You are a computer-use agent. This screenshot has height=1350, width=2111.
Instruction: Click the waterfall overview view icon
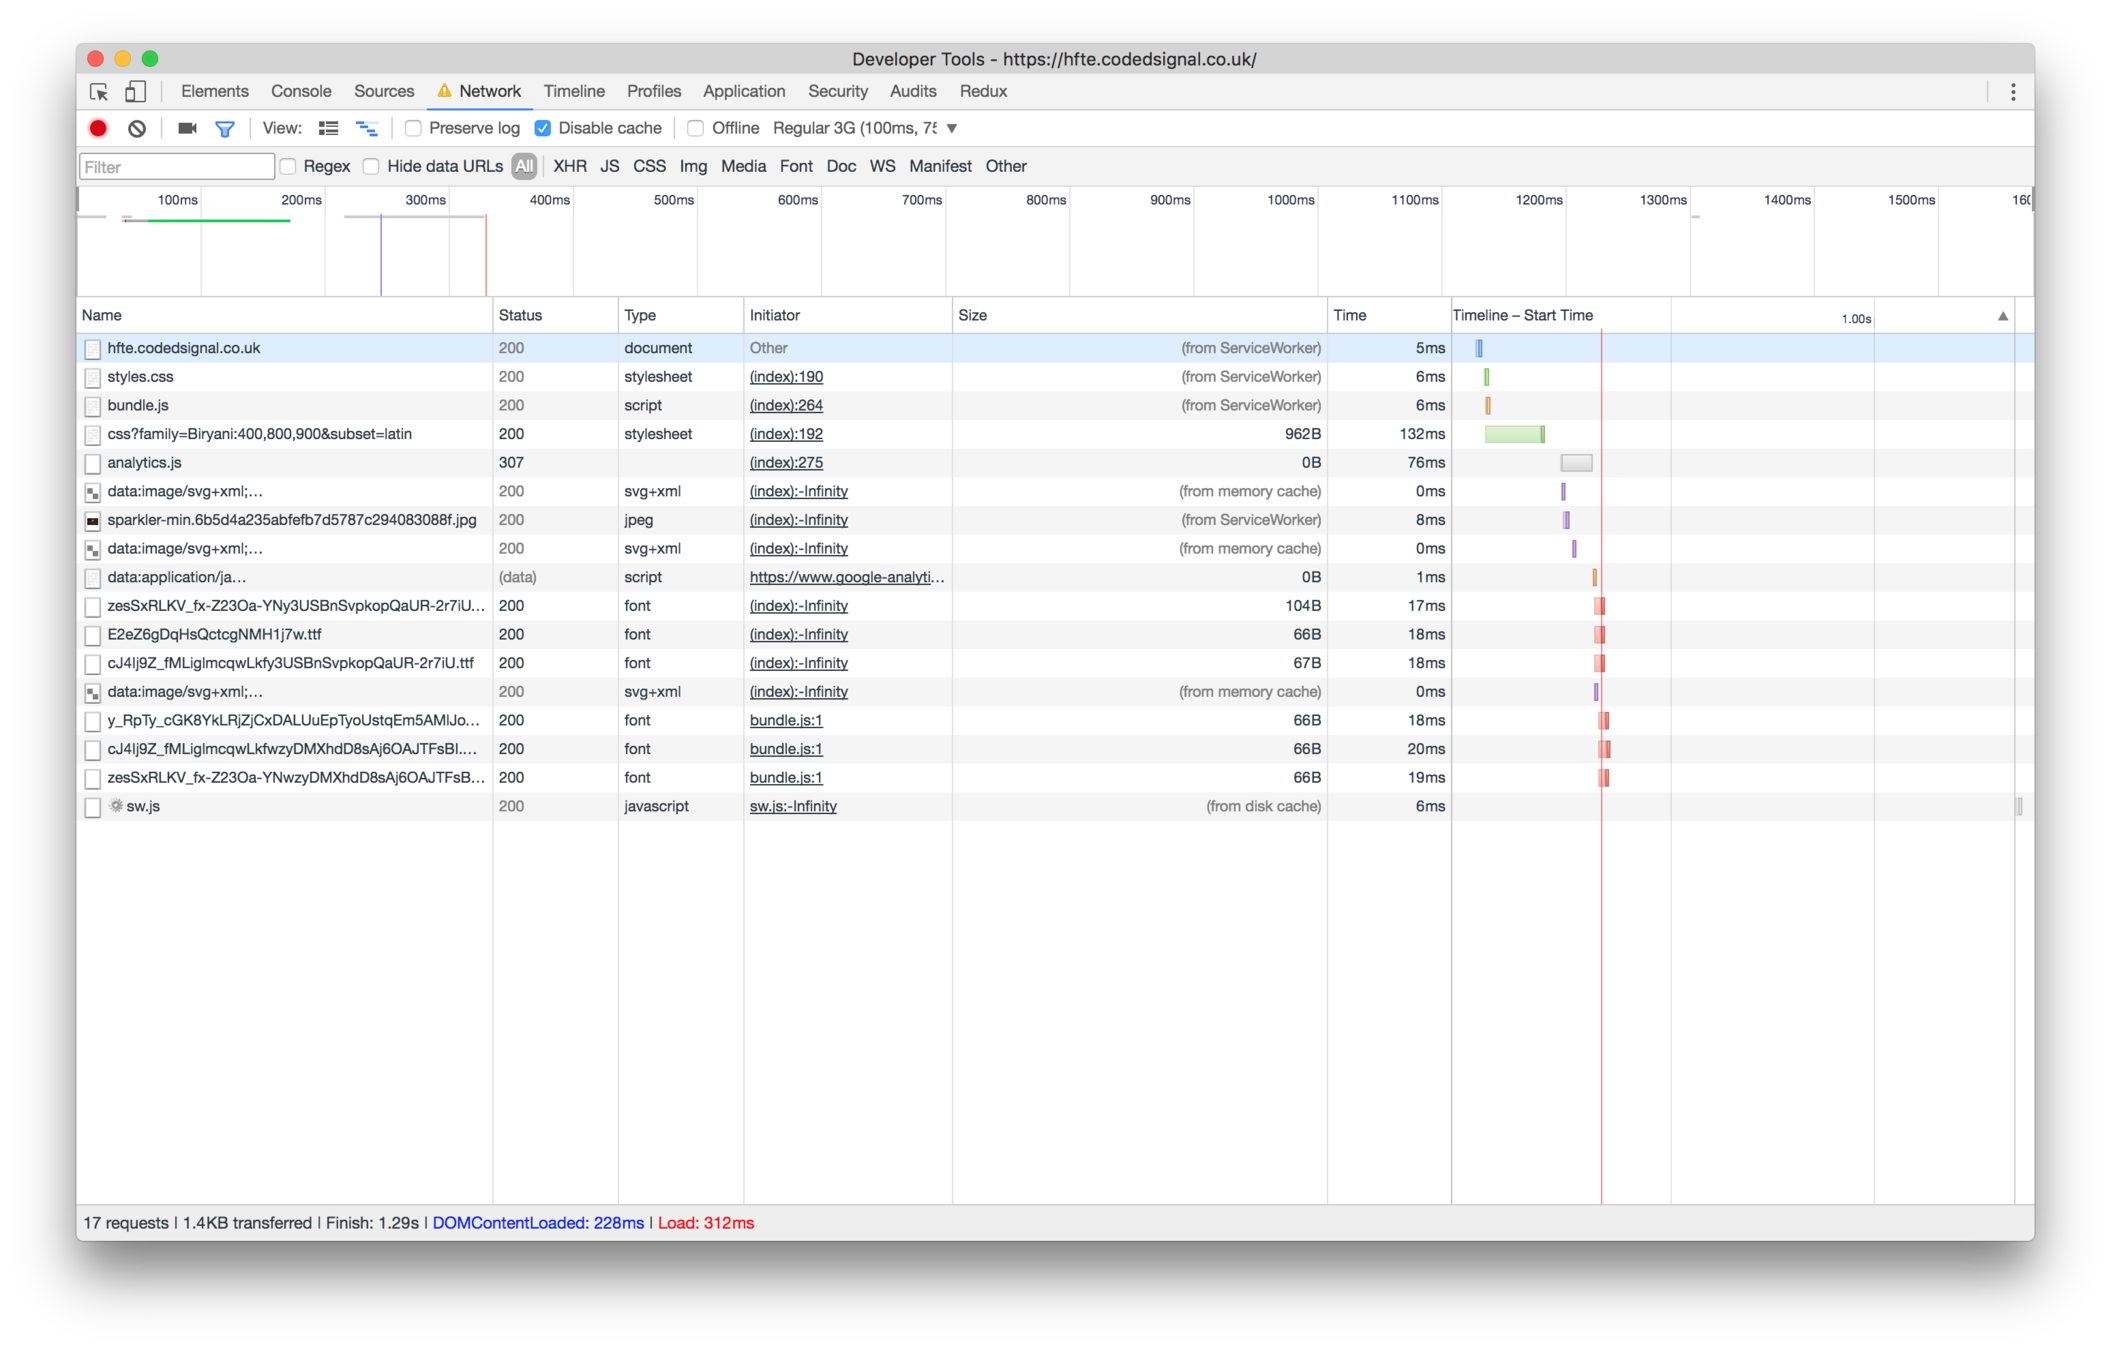367,128
